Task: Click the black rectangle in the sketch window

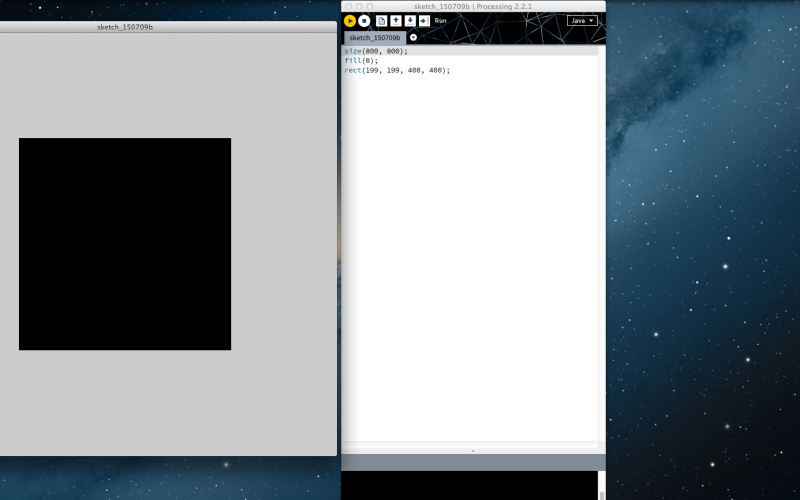Action: pos(125,244)
